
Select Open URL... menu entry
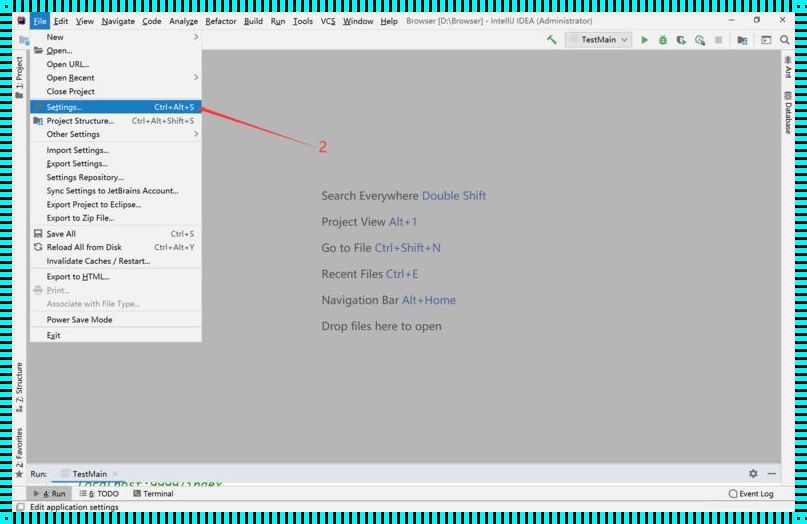click(x=116, y=64)
